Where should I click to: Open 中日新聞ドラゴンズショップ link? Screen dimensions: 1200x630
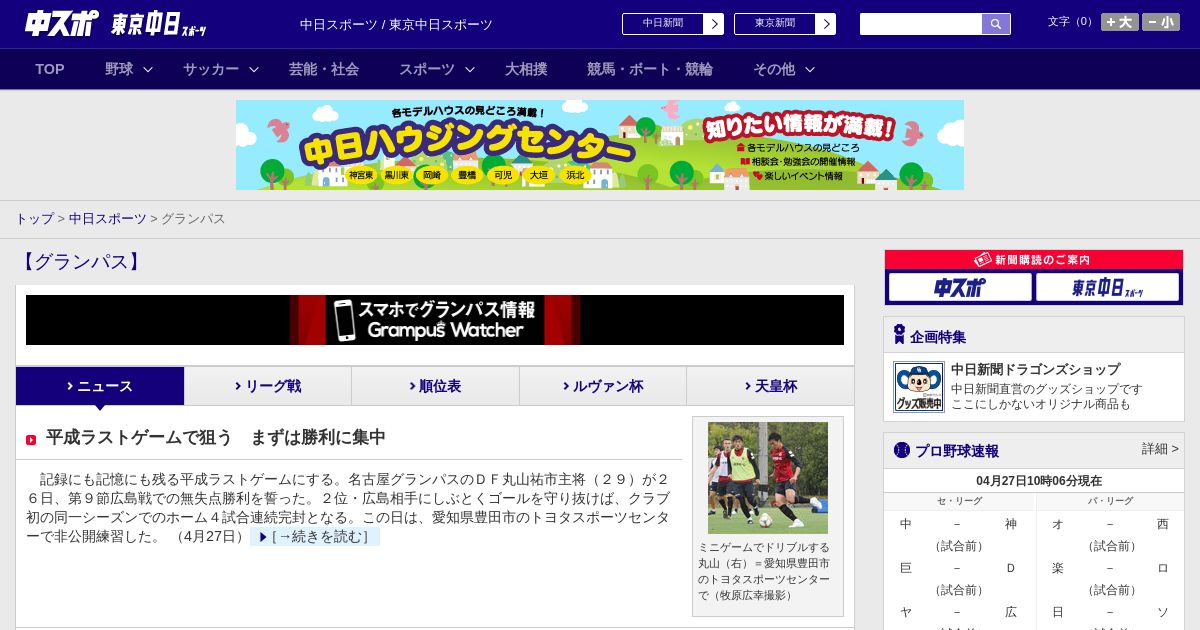tap(1035, 369)
